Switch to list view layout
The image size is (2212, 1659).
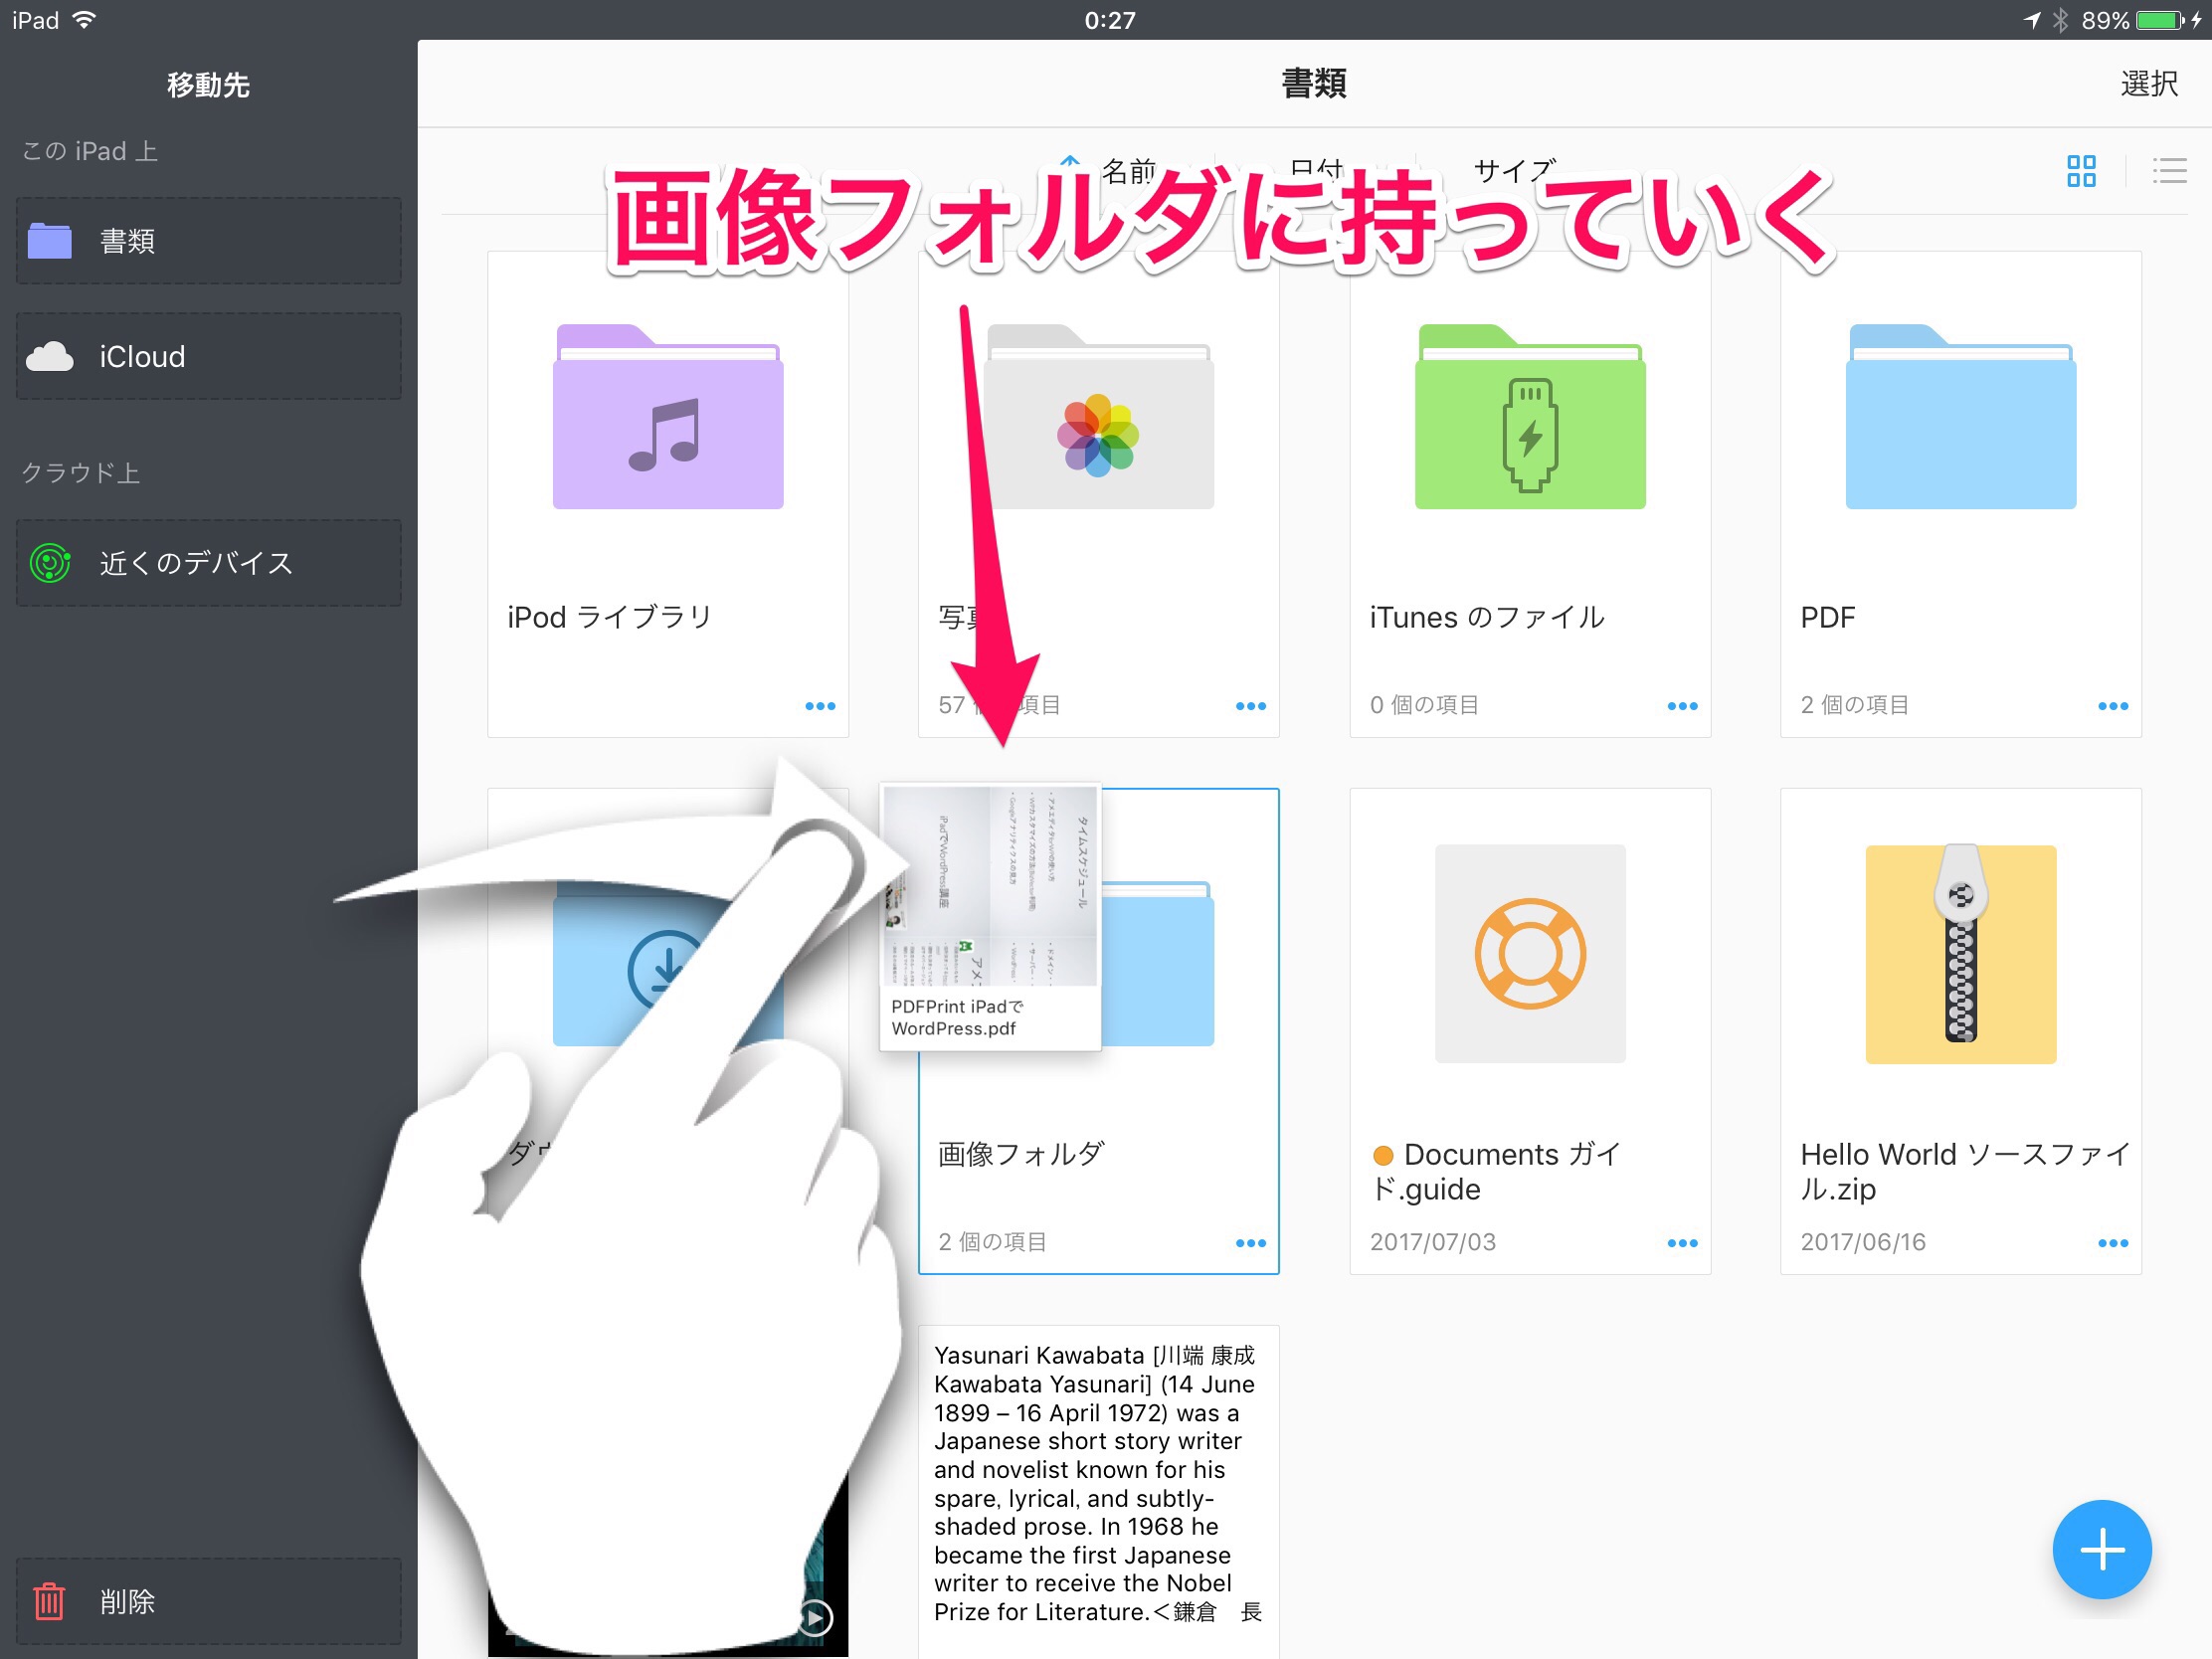coord(2168,171)
